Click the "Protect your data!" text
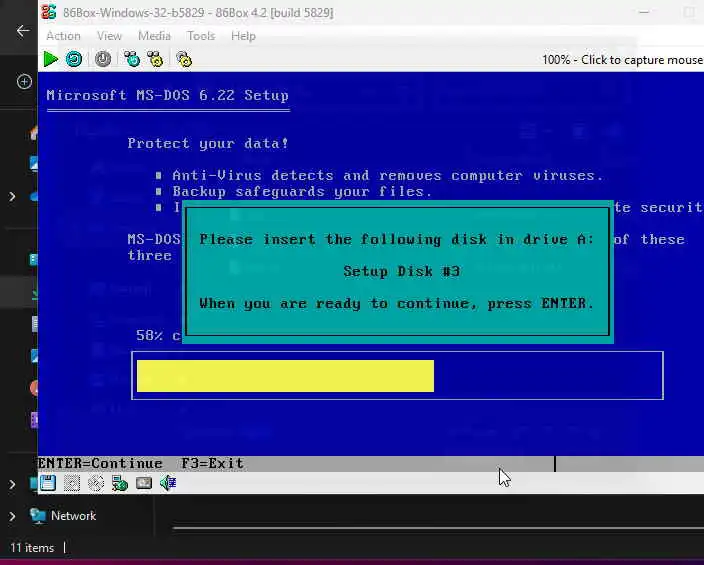Screen dimensions: 704x565 pyautogui.click(x=208, y=144)
